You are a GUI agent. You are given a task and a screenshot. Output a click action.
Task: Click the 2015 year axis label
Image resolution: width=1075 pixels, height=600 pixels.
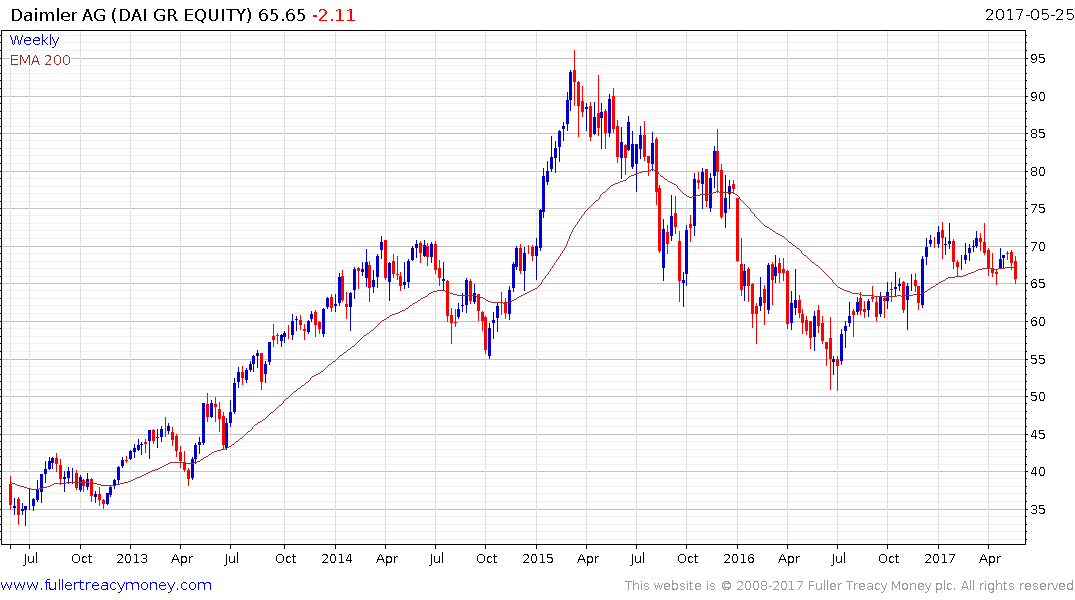click(538, 558)
